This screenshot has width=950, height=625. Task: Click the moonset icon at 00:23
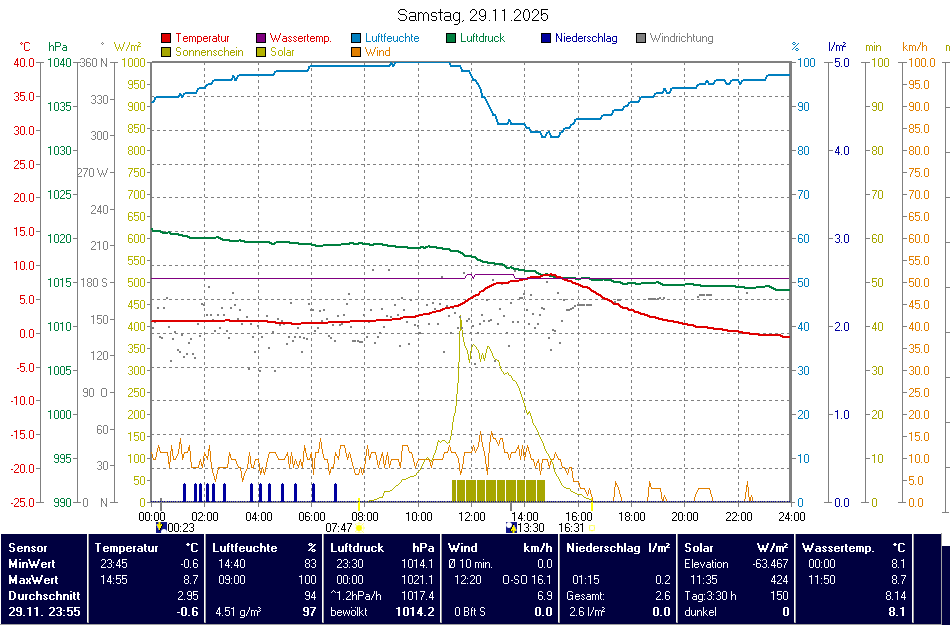point(161,527)
